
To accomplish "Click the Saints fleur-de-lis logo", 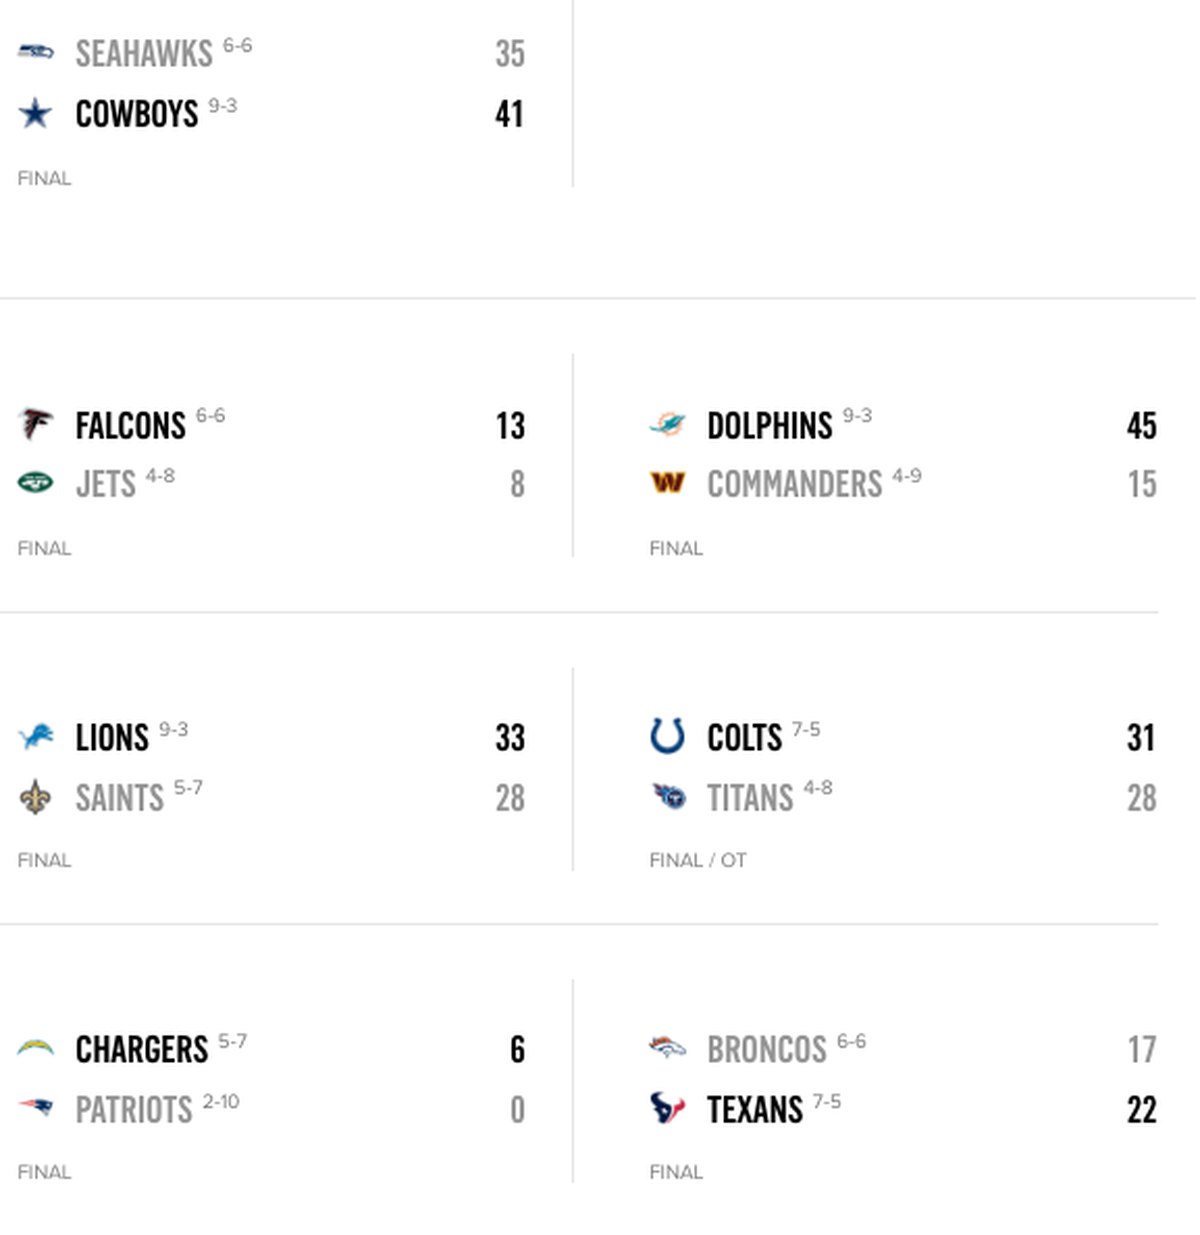I will click(36, 797).
